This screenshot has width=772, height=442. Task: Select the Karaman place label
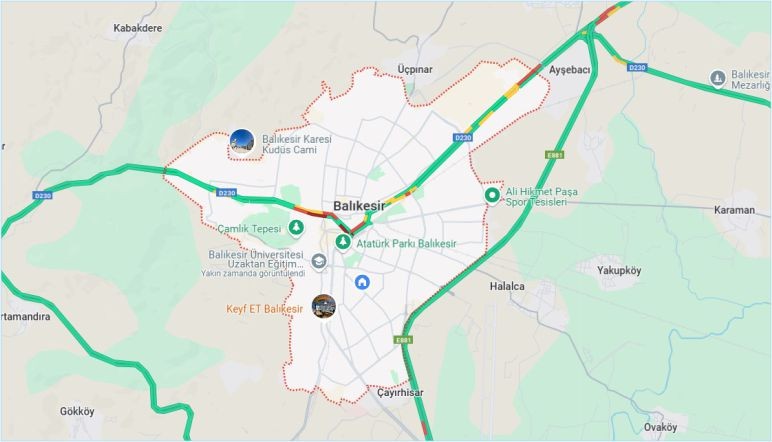click(x=734, y=210)
